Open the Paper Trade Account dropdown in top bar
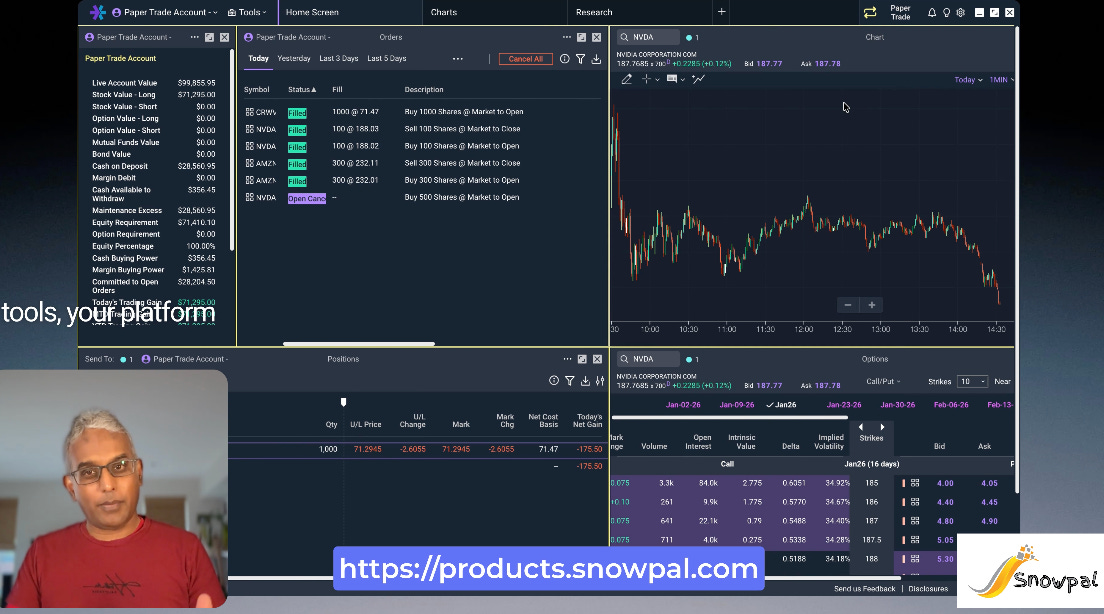 [165, 12]
